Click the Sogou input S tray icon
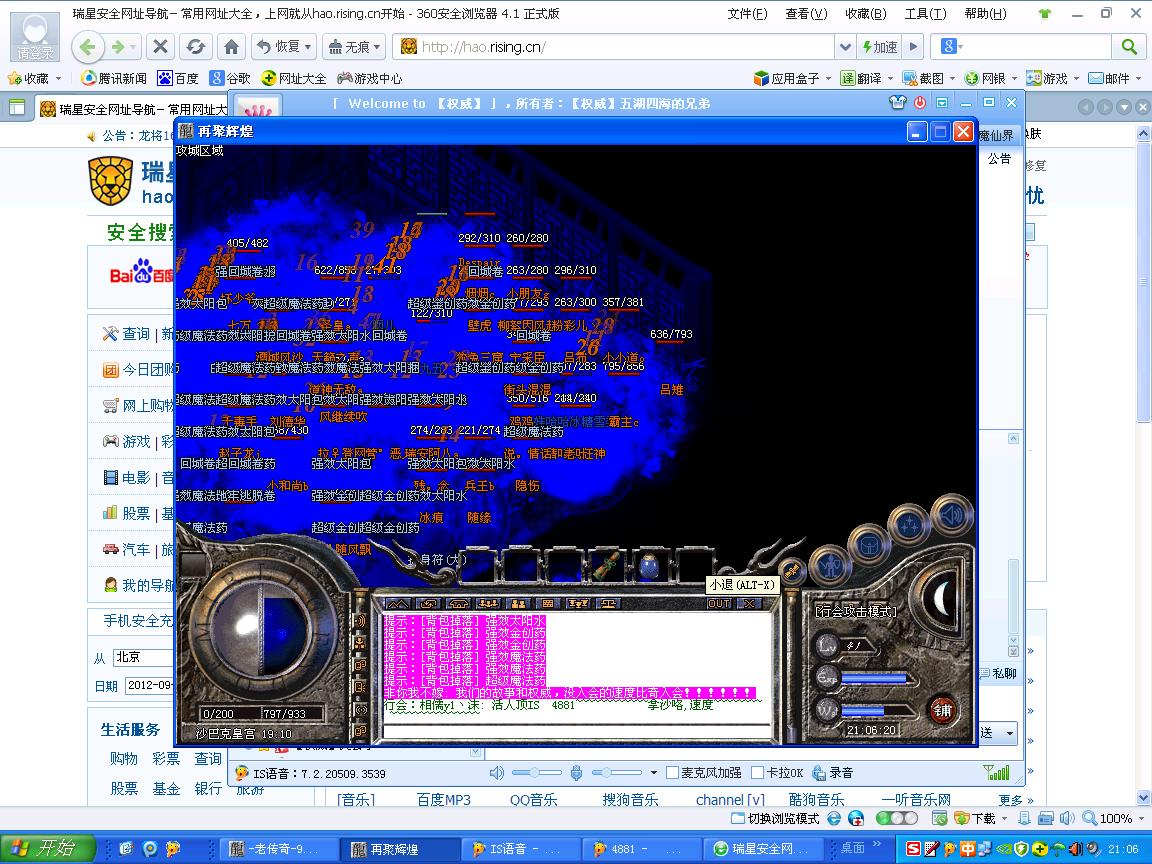This screenshot has height=864, width=1152. pos(913,849)
